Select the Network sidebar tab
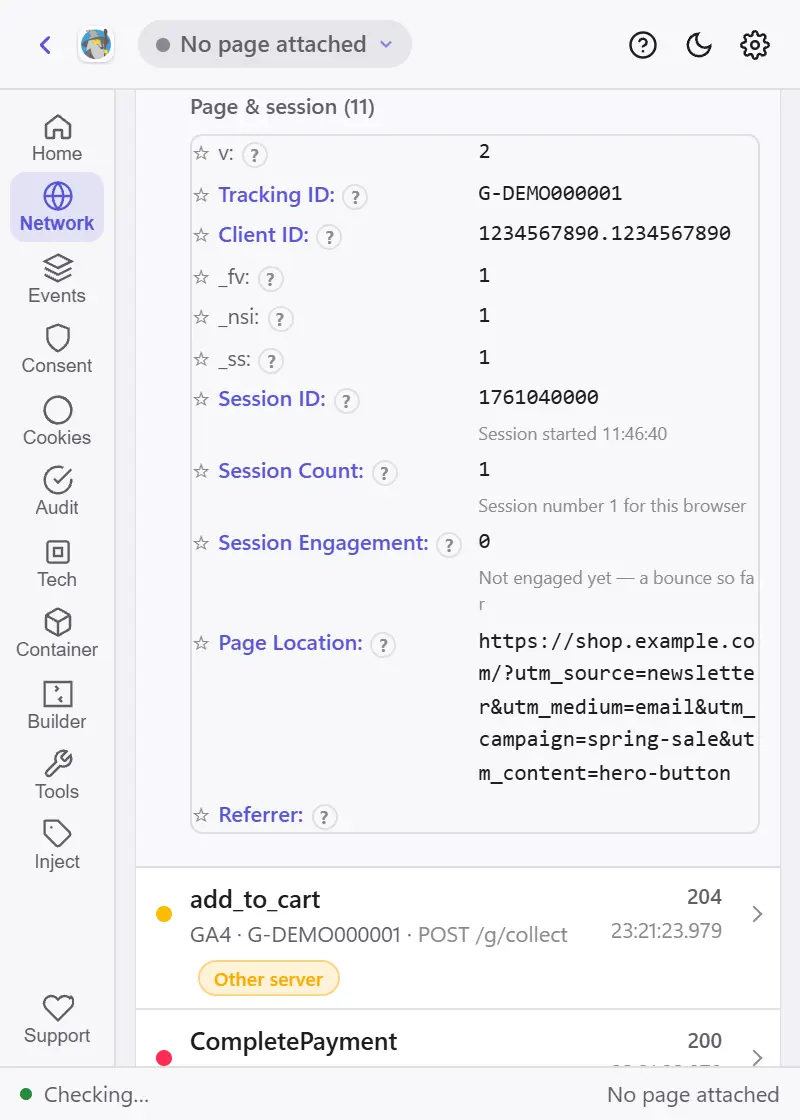This screenshot has width=800, height=1120. (x=57, y=207)
